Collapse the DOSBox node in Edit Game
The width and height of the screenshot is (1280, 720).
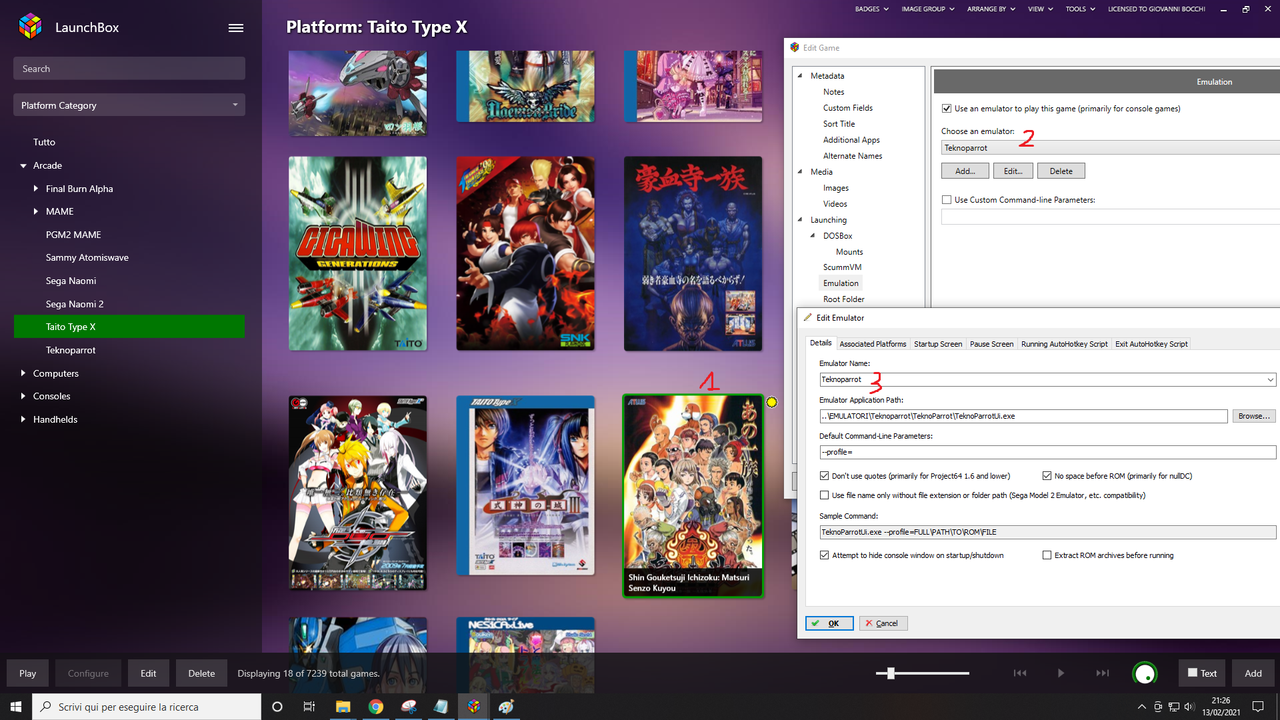point(813,236)
